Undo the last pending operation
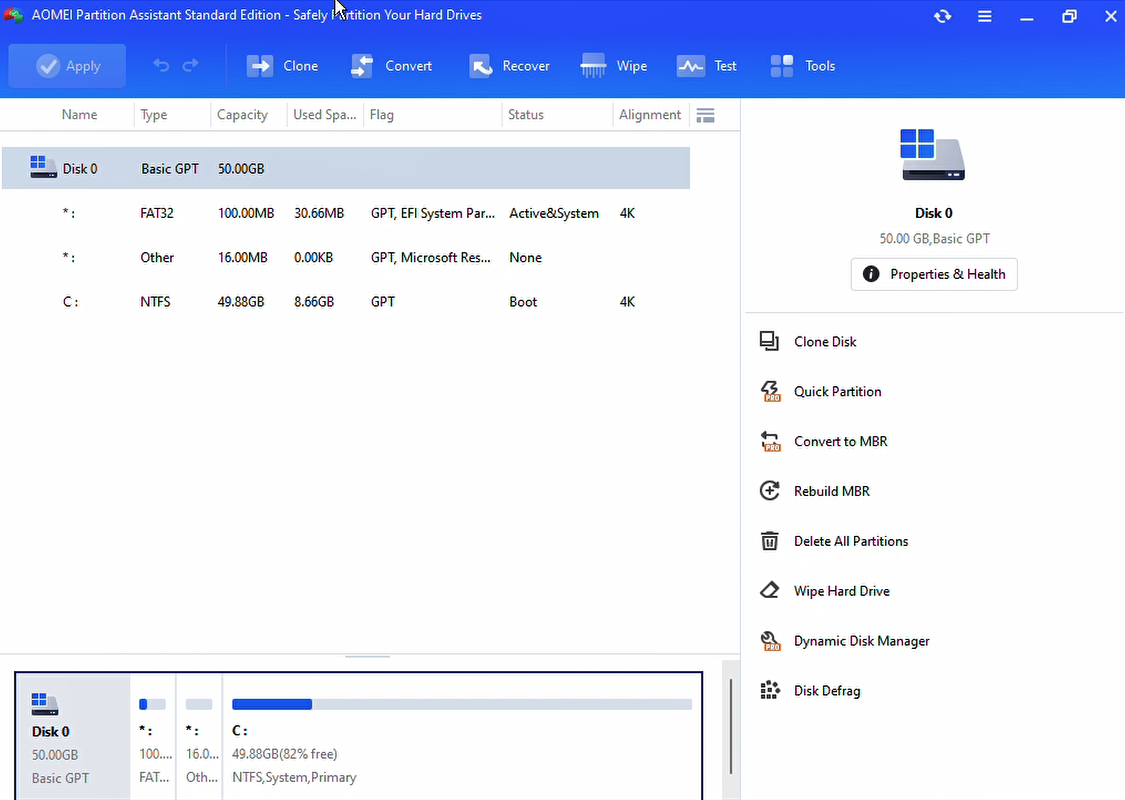The width and height of the screenshot is (1125, 800). (161, 66)
